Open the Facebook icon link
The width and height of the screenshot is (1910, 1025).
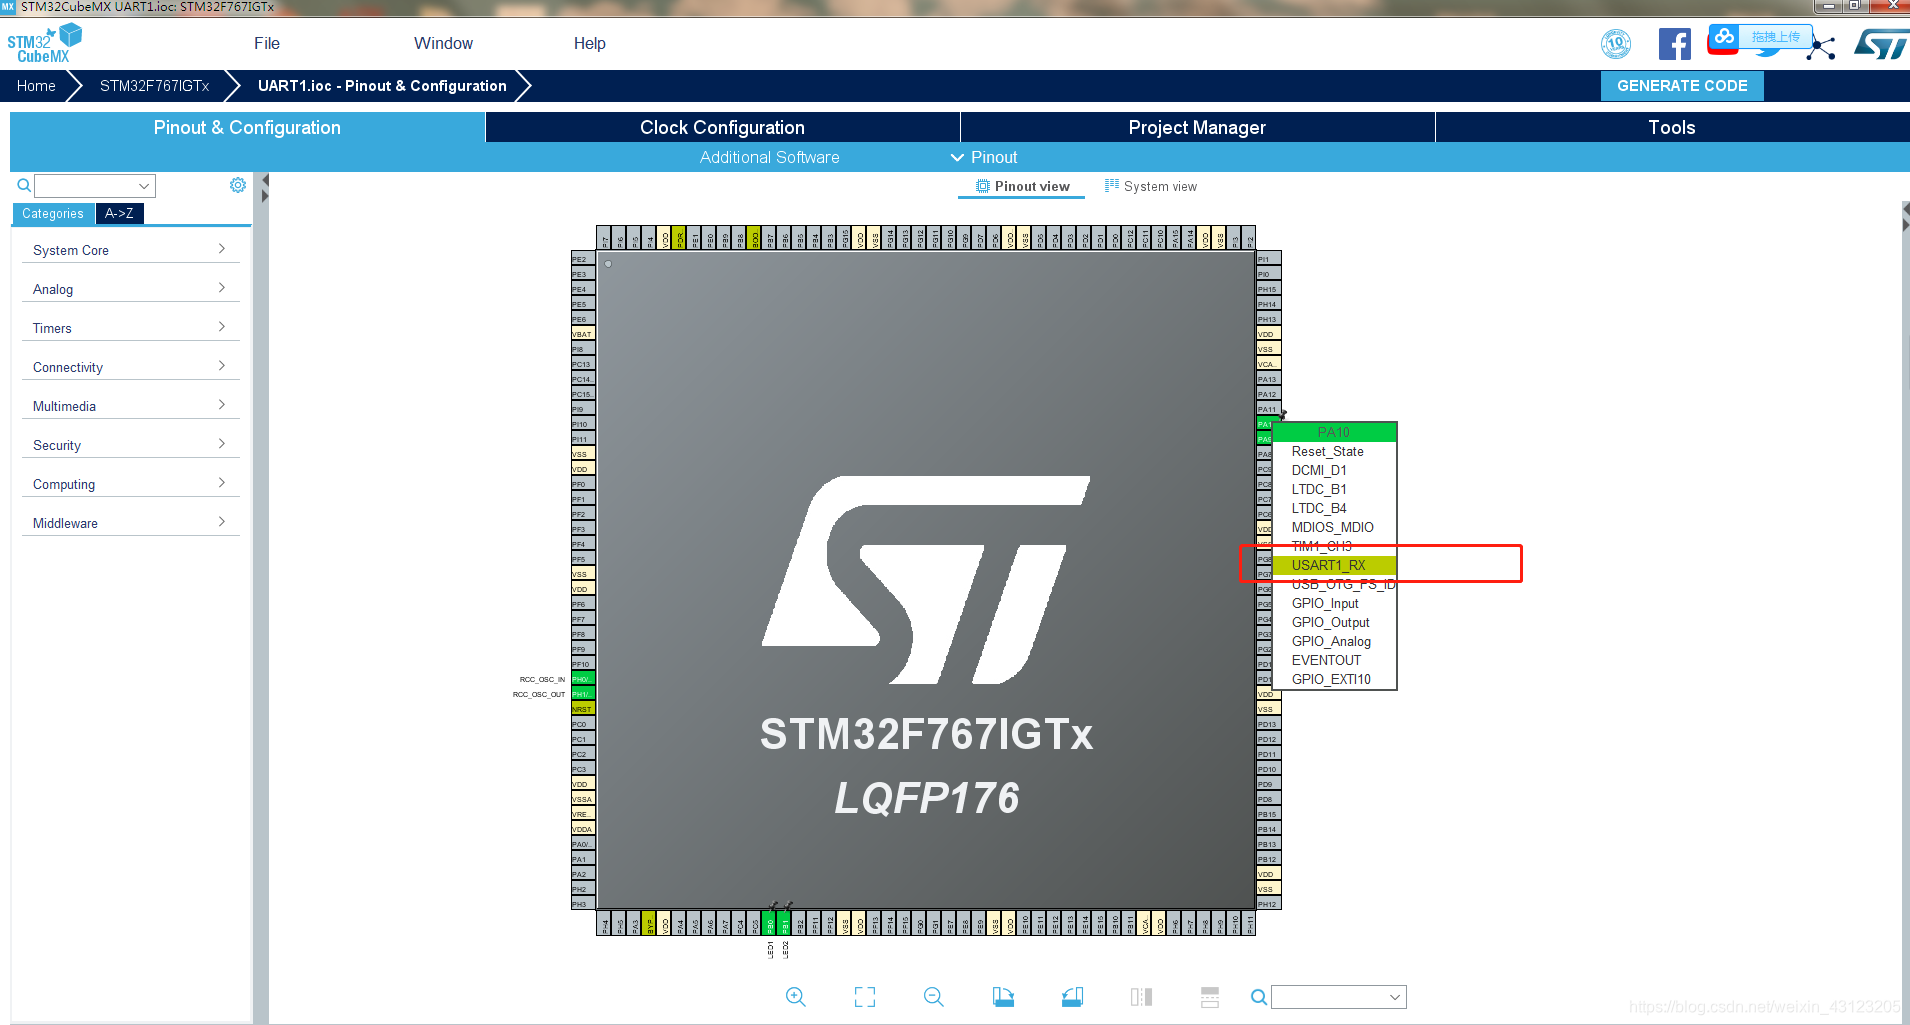pyautogui.click(x=1674, y=44)
